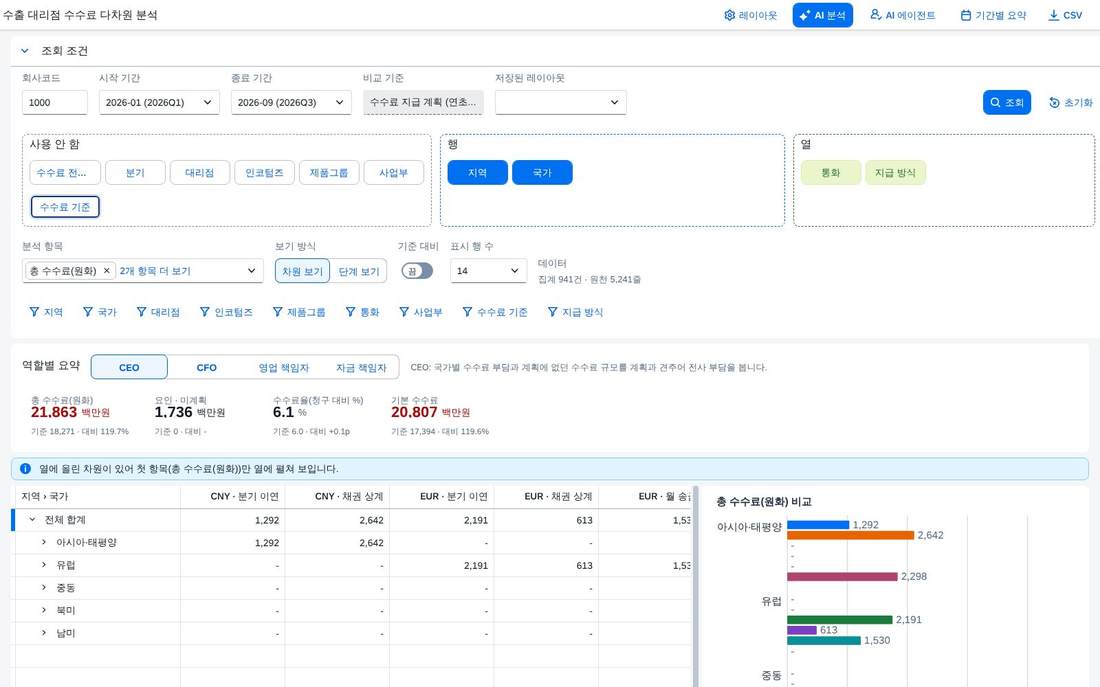Expand the 유럽 row in the table

pos(43,565)
